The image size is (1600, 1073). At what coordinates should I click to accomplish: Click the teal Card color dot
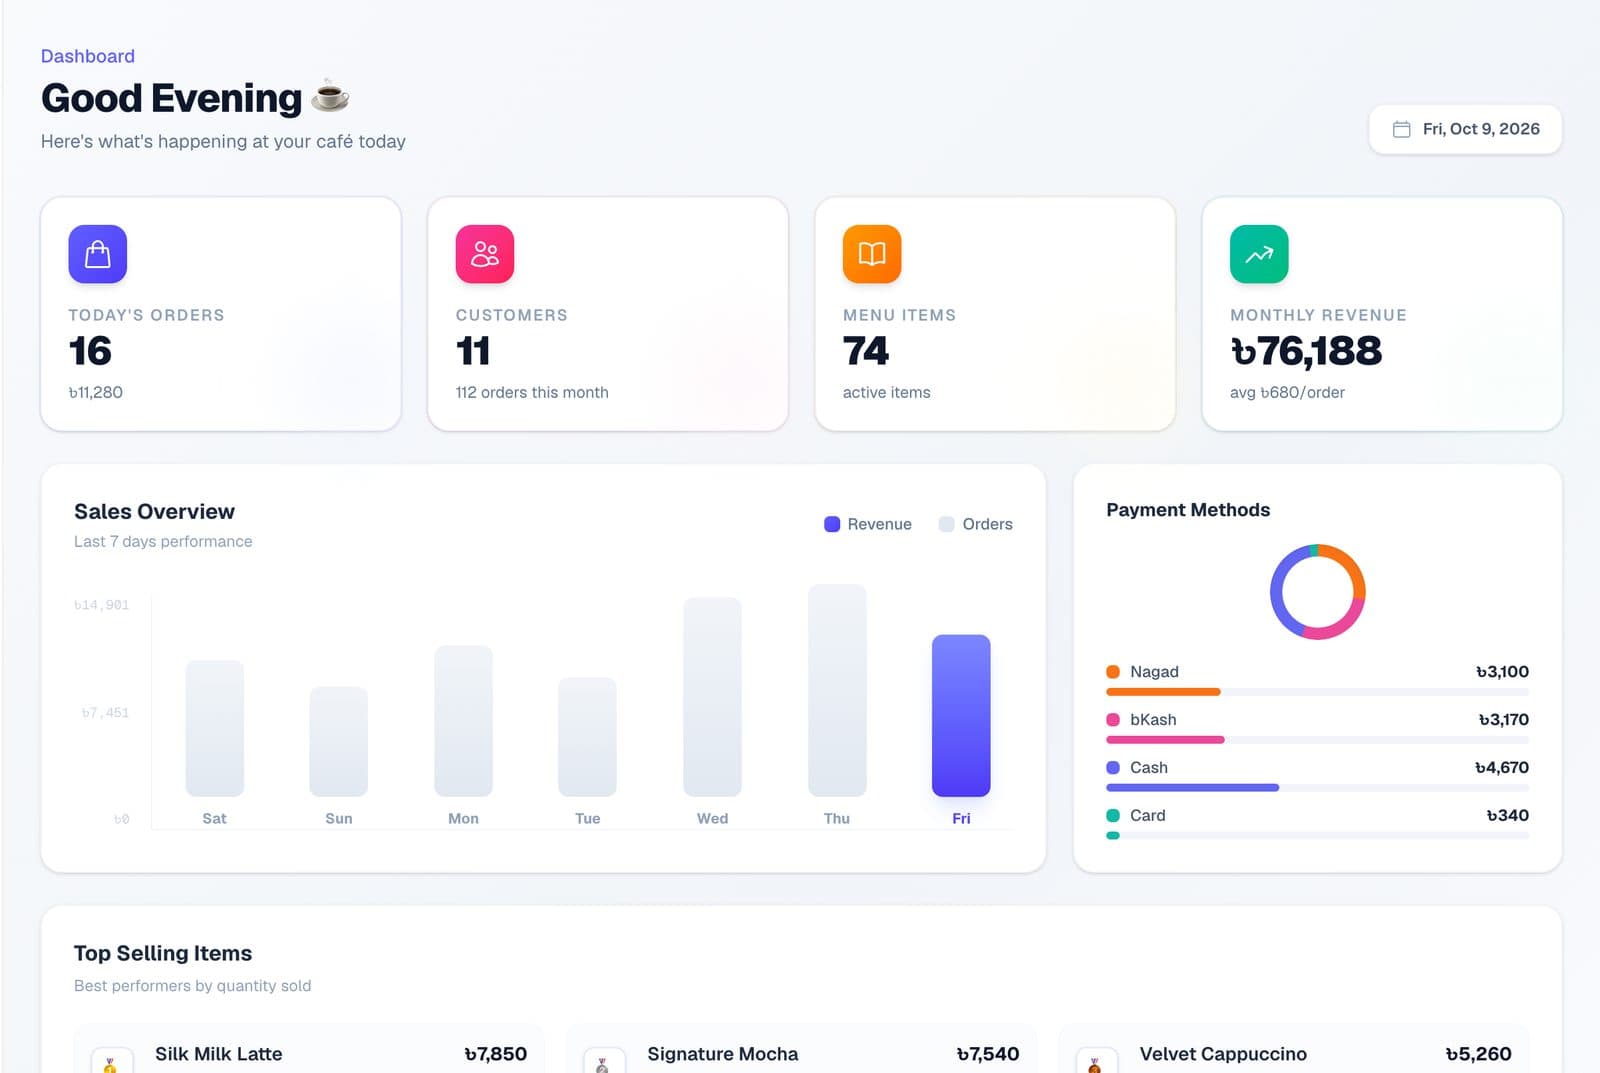click(x=1113, y=816)
